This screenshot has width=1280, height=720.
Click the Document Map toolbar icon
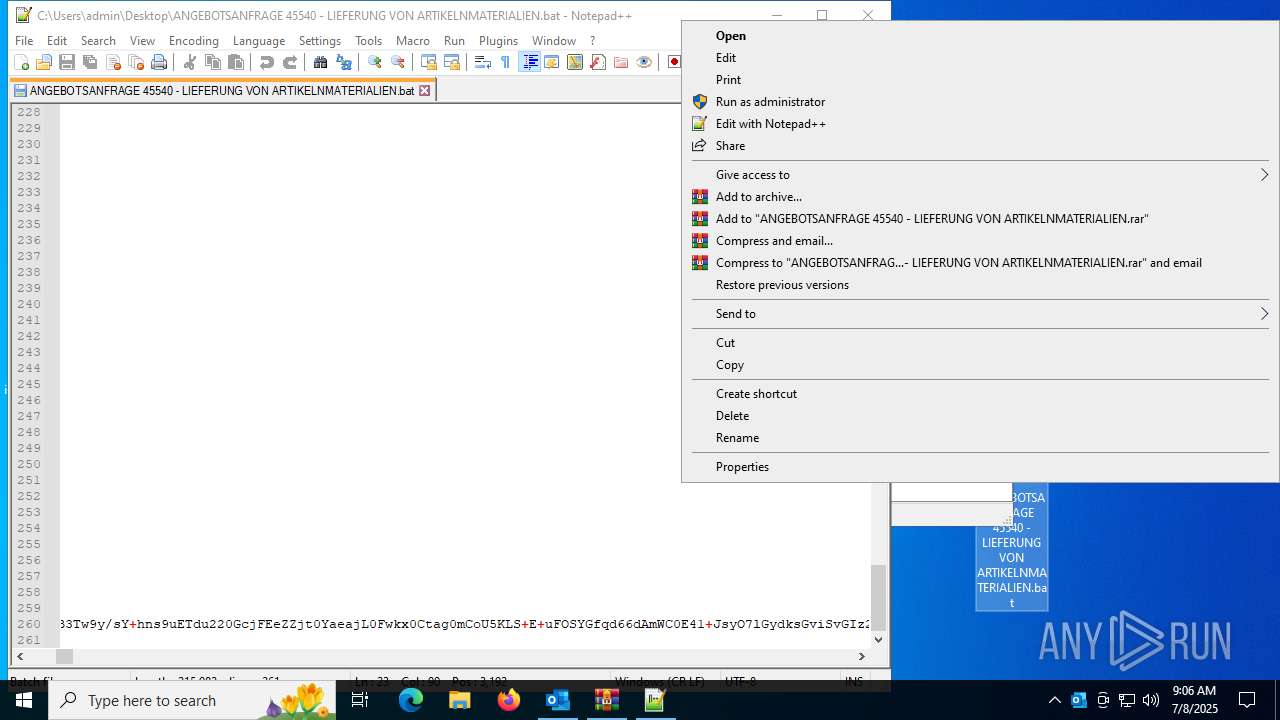click(575, 62)
